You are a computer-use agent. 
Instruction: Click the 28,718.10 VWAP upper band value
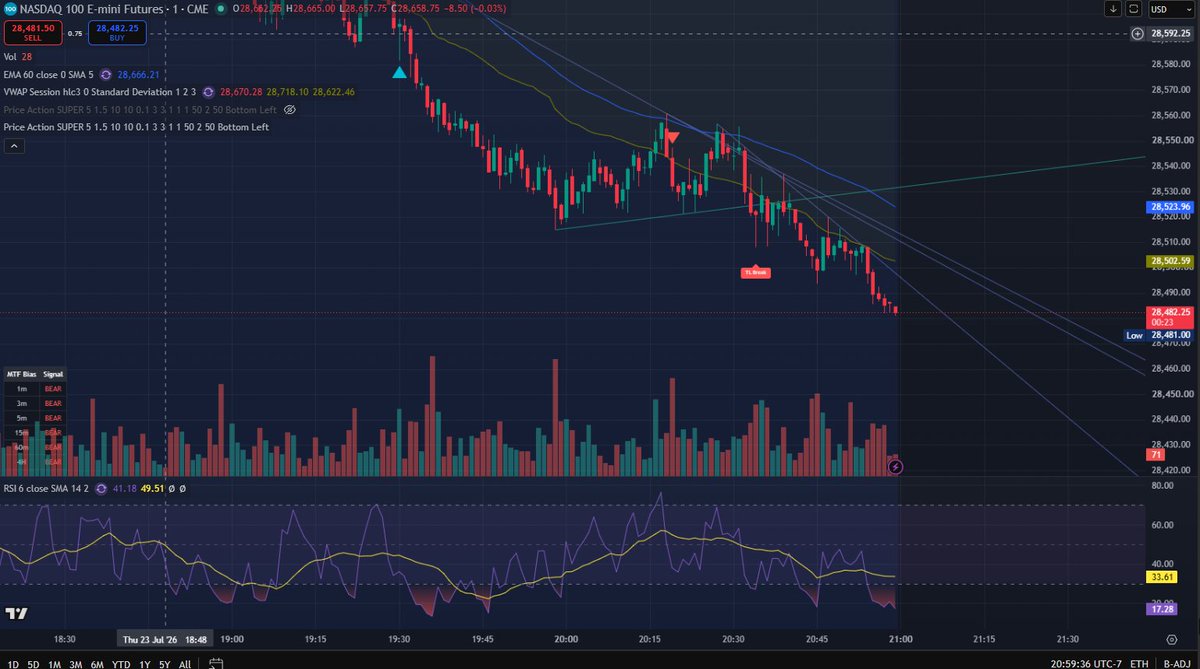[287, 92]
